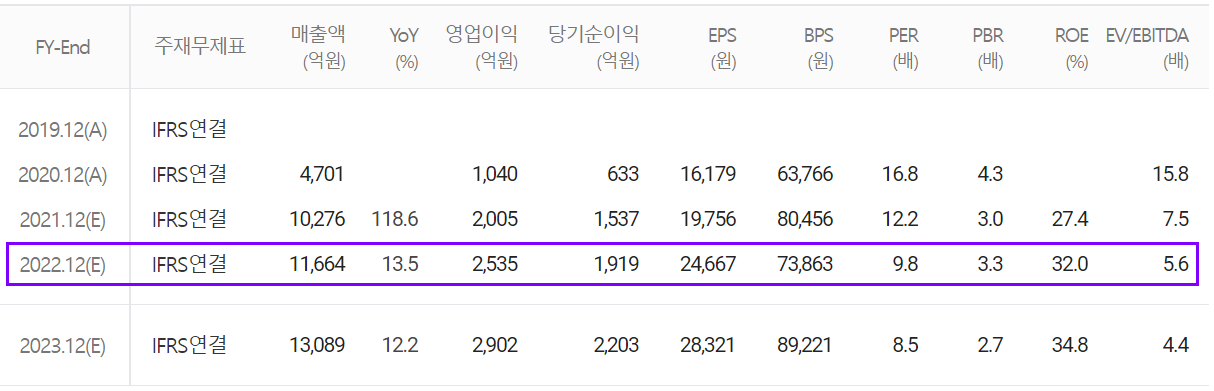Viewport: 1214px width, 391px height.
Task: Select the 2023.12(E) row label
Action: coord(62,346)
